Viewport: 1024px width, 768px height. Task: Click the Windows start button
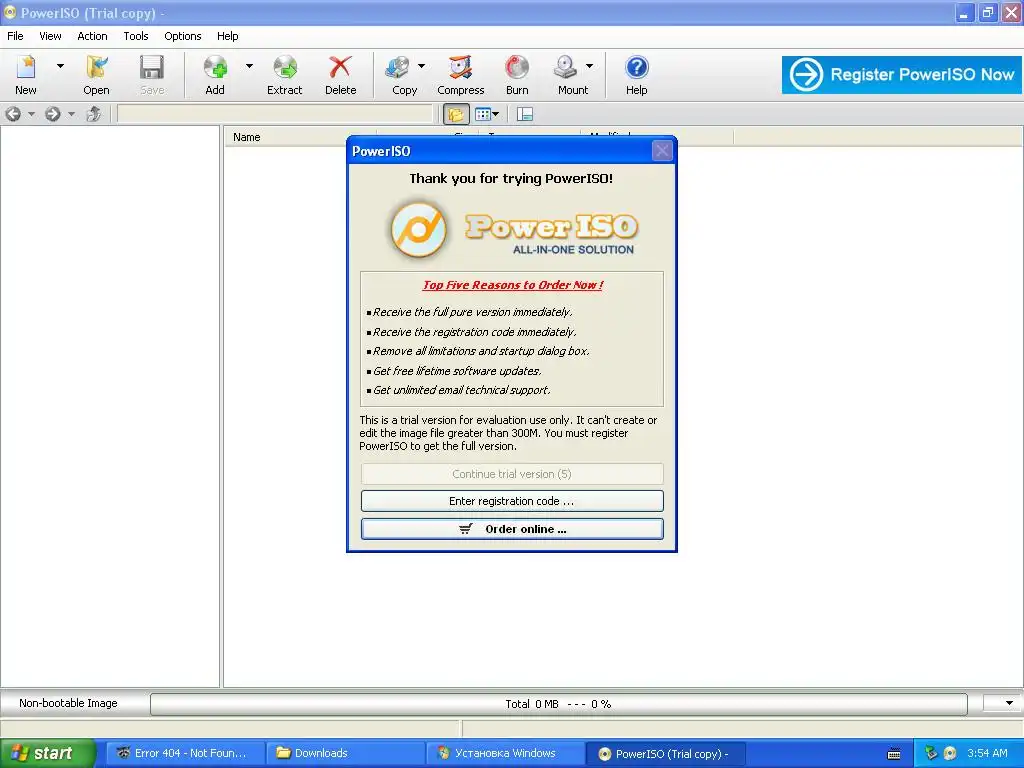(48, 753)
